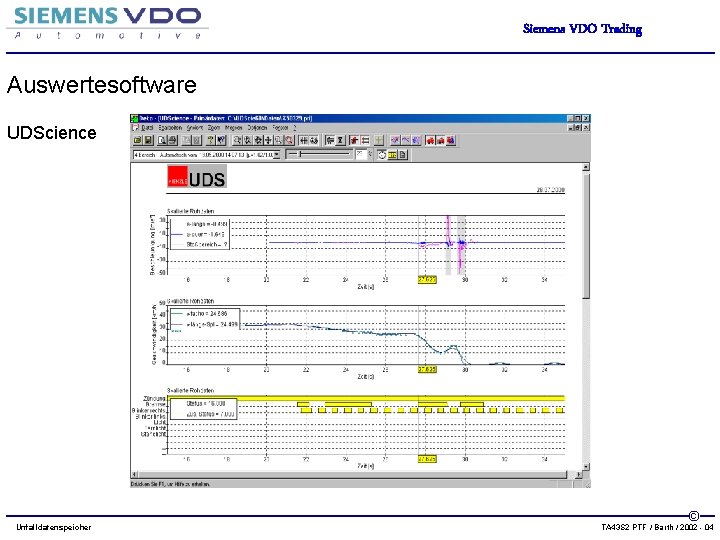This screenshot has width=720, height=540.
Task: Click the 'Auswertesoftware' slide heading
Action: tap(102, 85)
